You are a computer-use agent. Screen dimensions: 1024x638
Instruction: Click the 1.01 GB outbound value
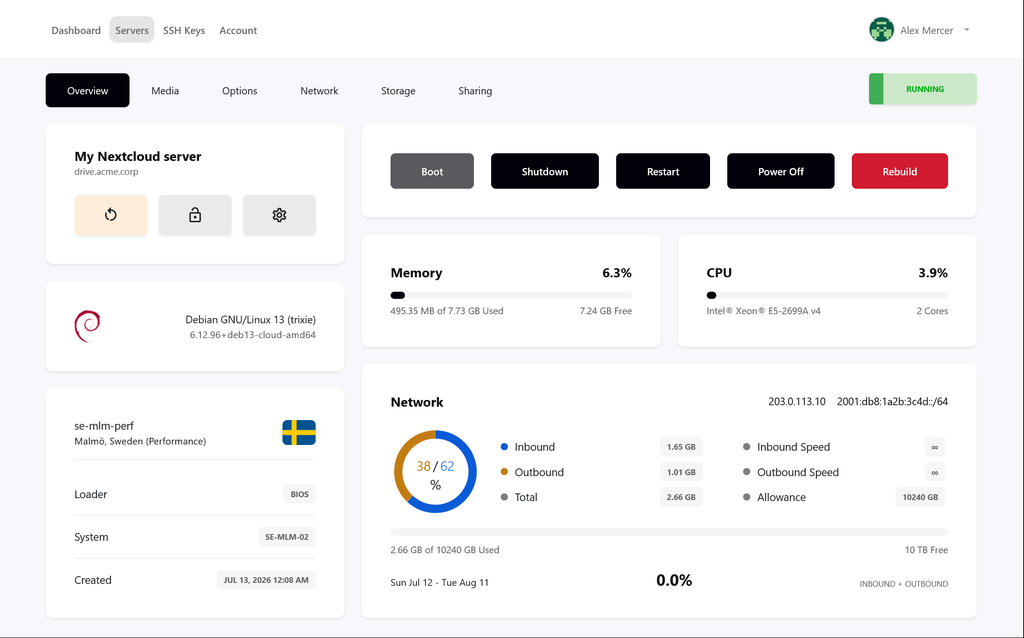[x=681, y=471]
